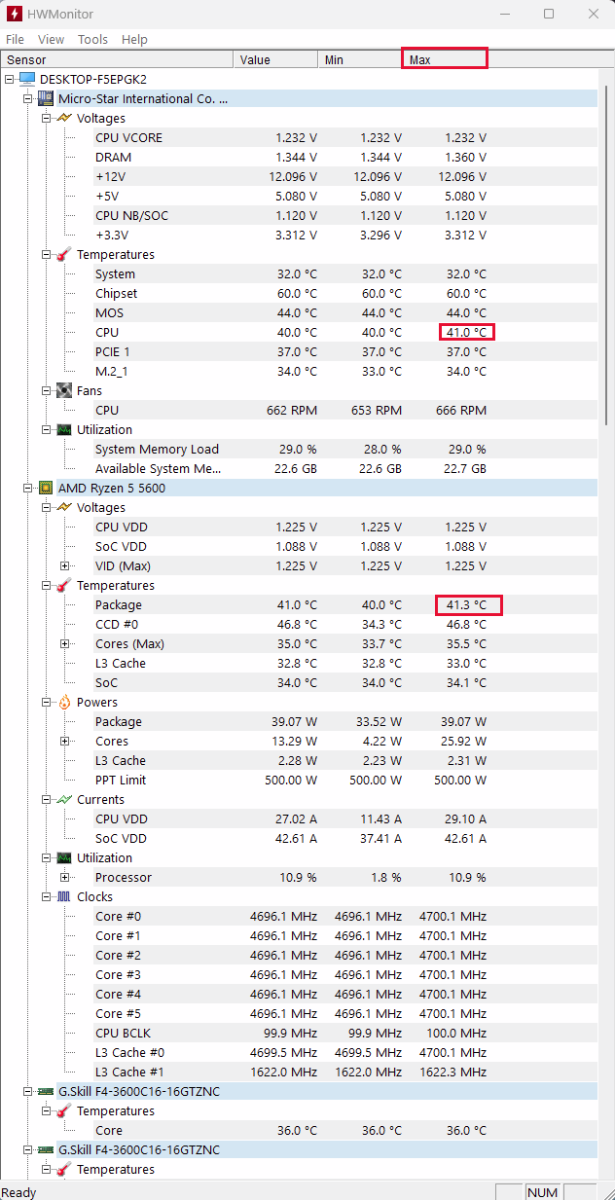Click the Micro-Star motherboard icon

[x=45, y=99]
